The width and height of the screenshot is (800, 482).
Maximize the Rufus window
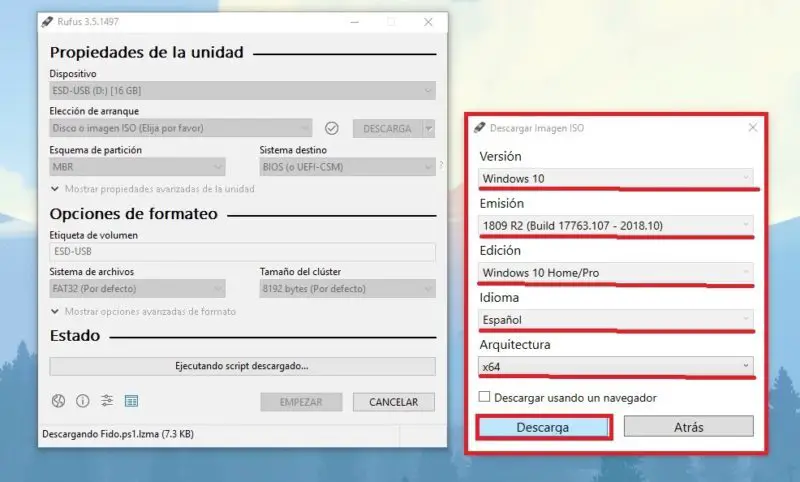pyautogui.click(x=391, y=22)
